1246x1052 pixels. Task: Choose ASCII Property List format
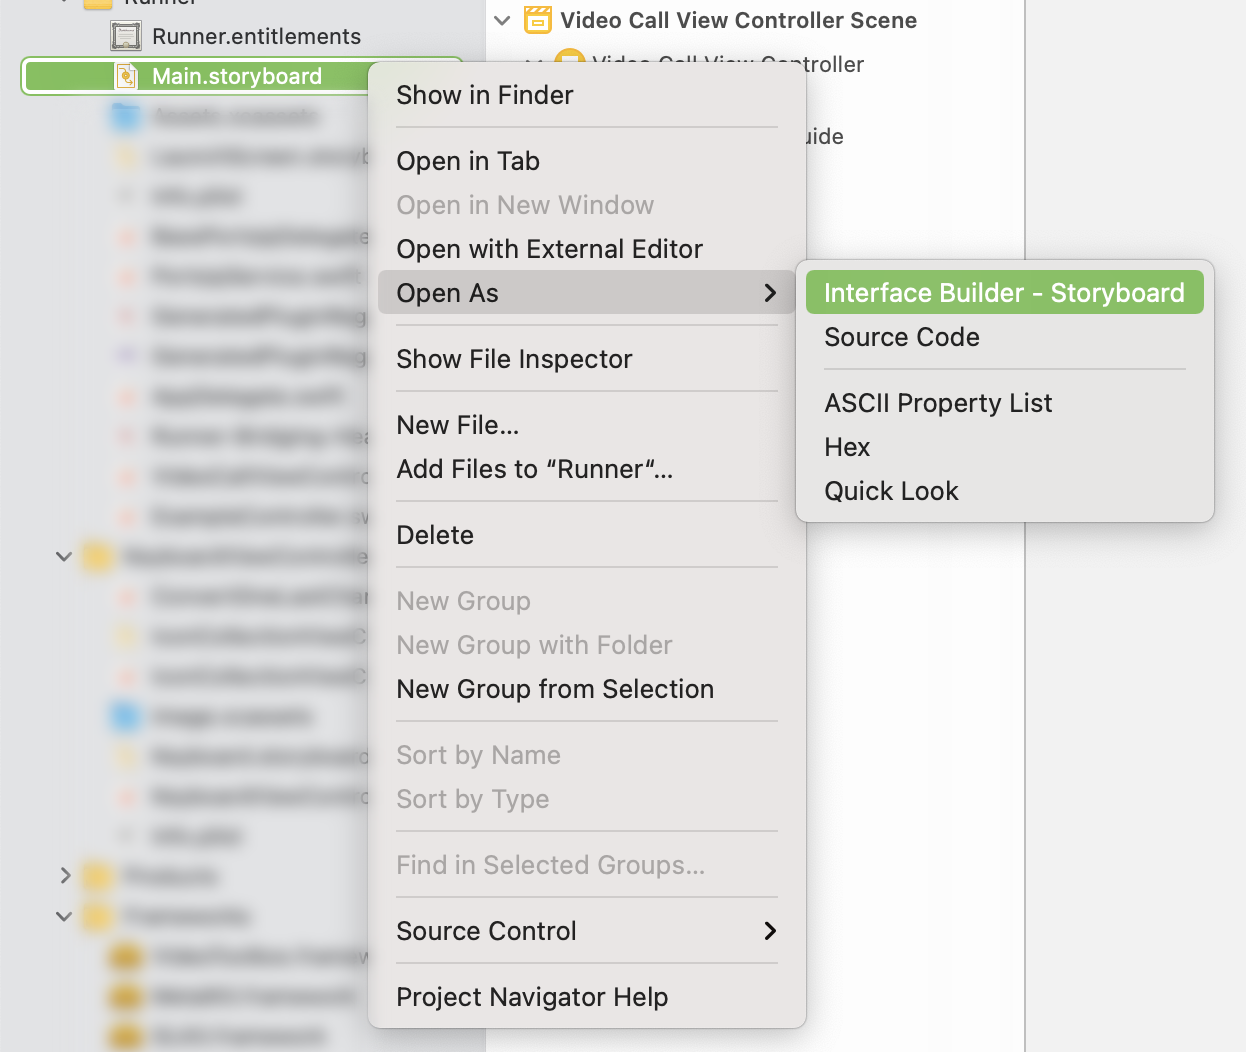click(938, 403)
